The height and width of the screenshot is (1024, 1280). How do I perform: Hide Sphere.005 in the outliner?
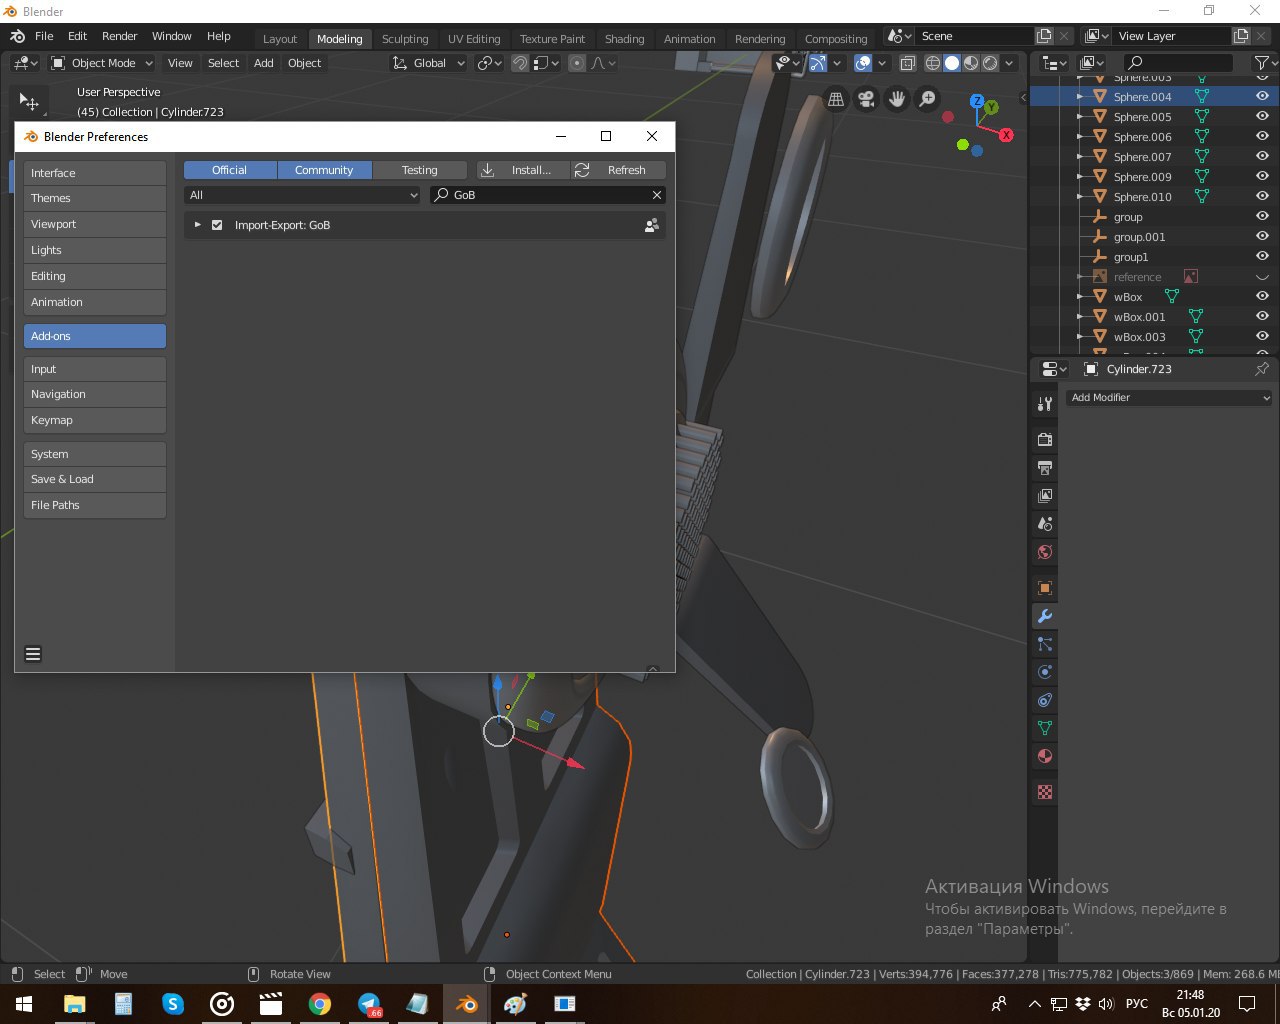1262,117
